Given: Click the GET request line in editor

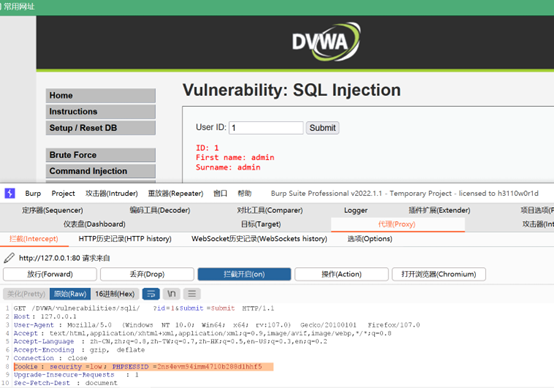Looking at the screenshot, I should point(144,308).
